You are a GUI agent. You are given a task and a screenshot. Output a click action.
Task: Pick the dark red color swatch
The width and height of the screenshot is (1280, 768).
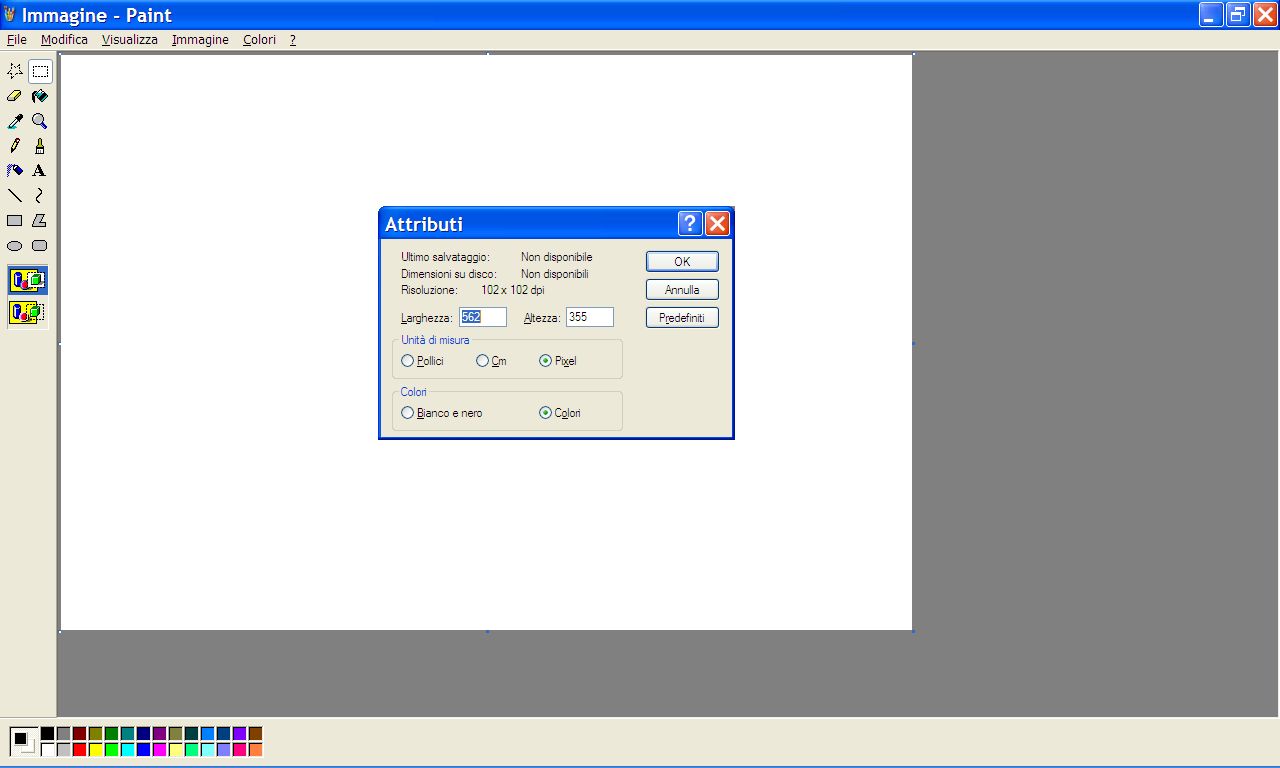[79, 734]
